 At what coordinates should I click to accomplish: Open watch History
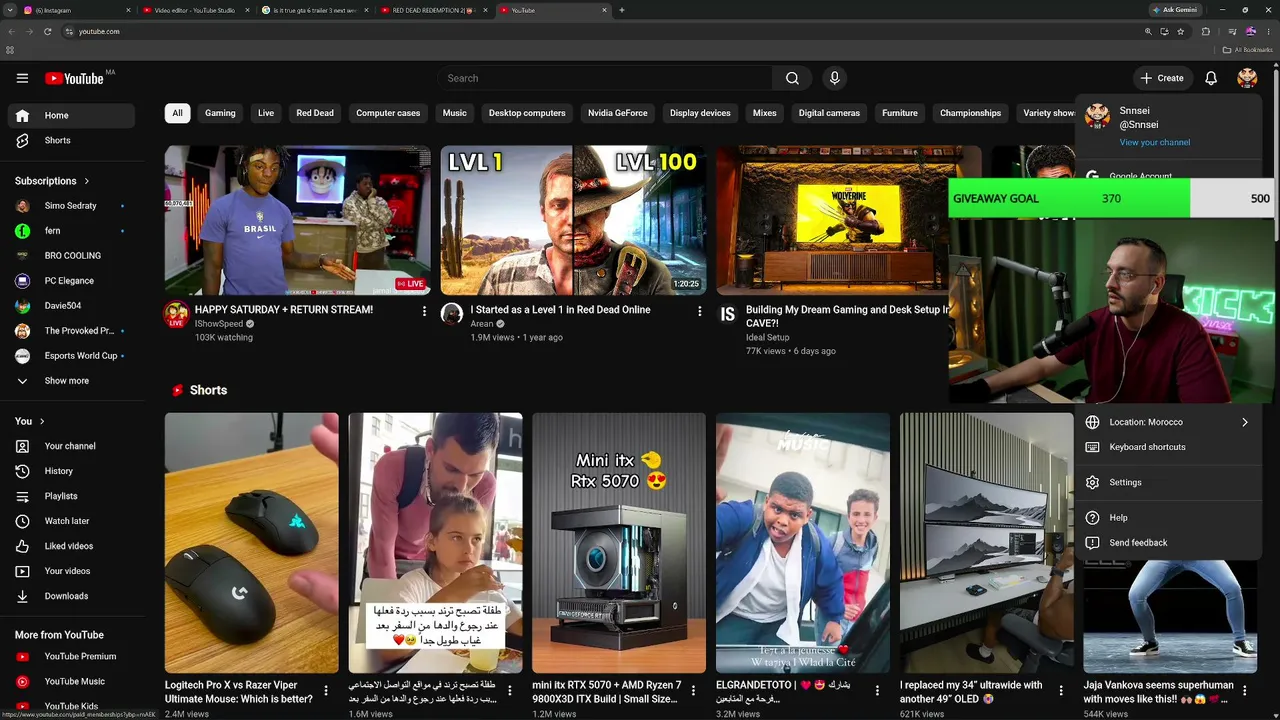(x=70, y=471)
